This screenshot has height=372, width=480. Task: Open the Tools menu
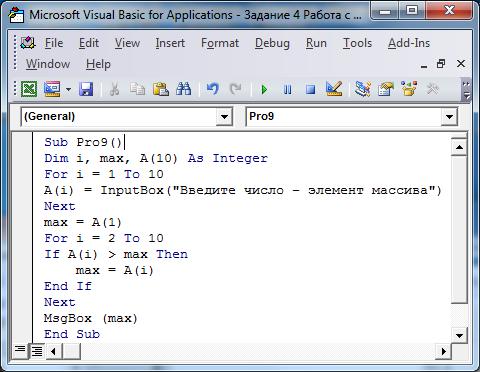pos(357,43)
